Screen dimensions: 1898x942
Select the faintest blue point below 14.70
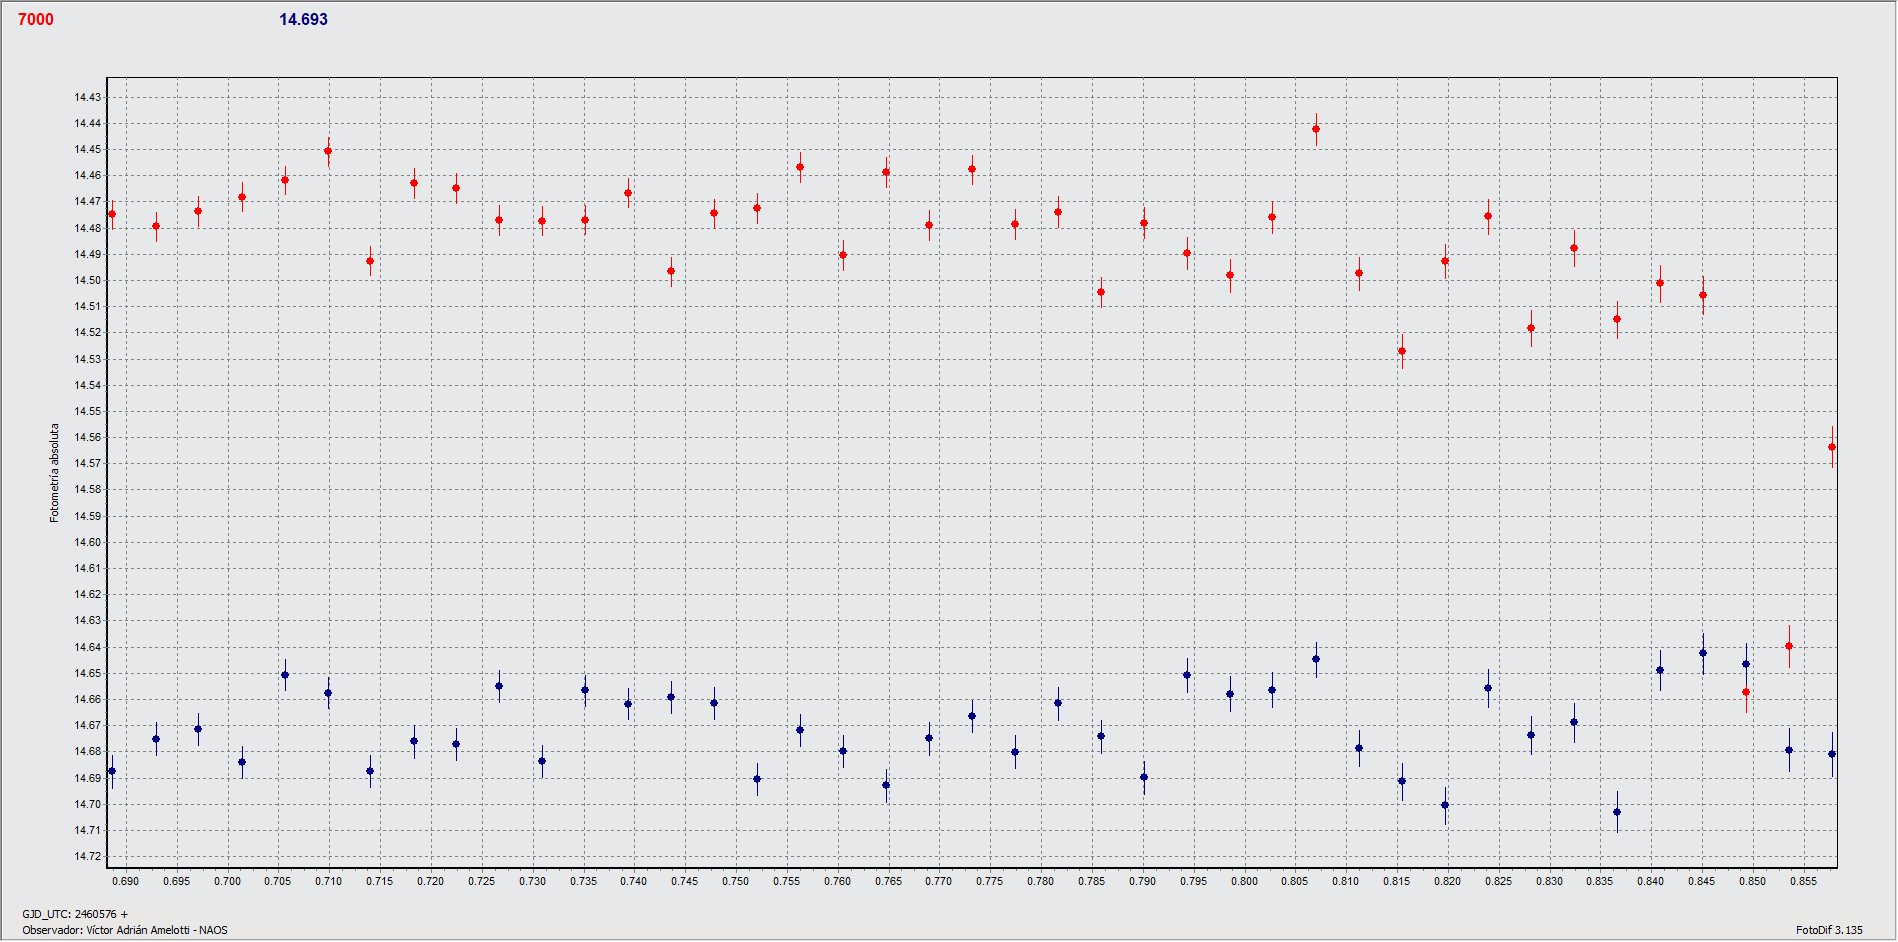(1617, 812)
